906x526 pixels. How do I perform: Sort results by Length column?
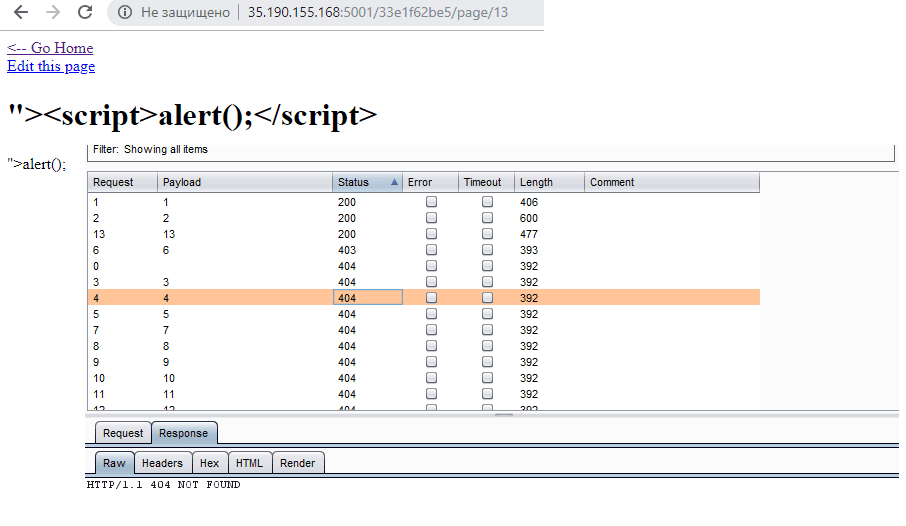pos(548,182)
